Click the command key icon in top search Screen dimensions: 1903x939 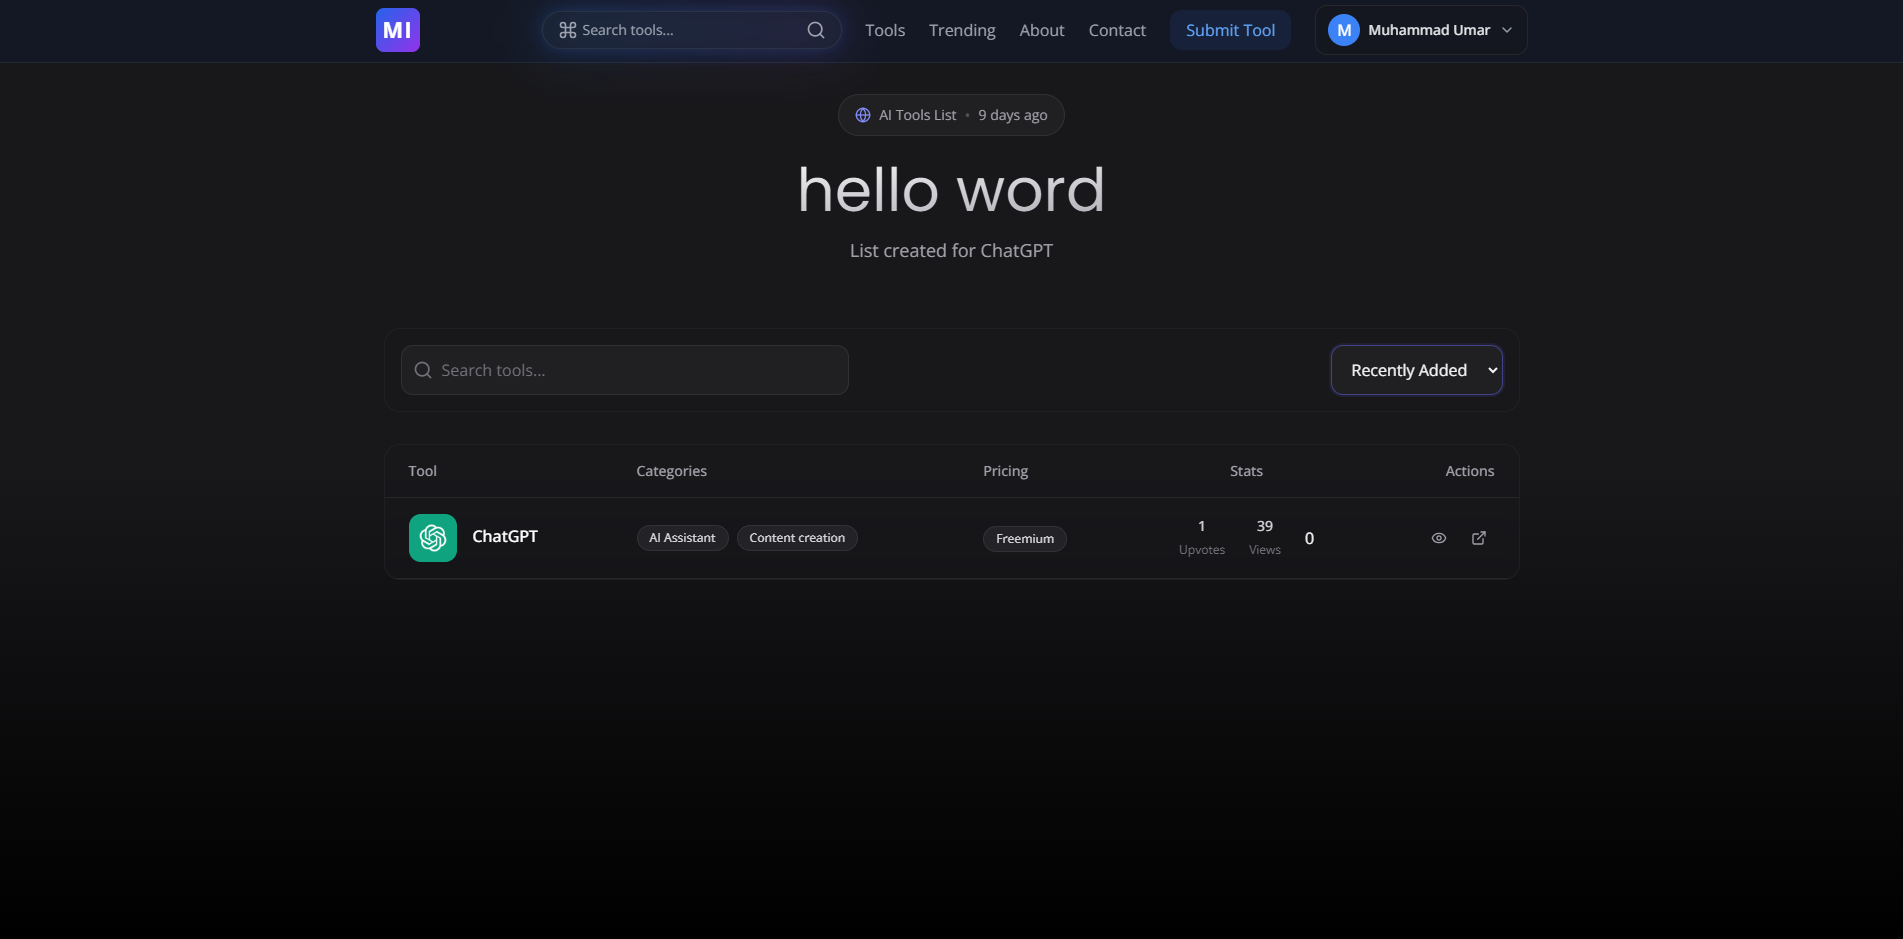pos(567,30)
